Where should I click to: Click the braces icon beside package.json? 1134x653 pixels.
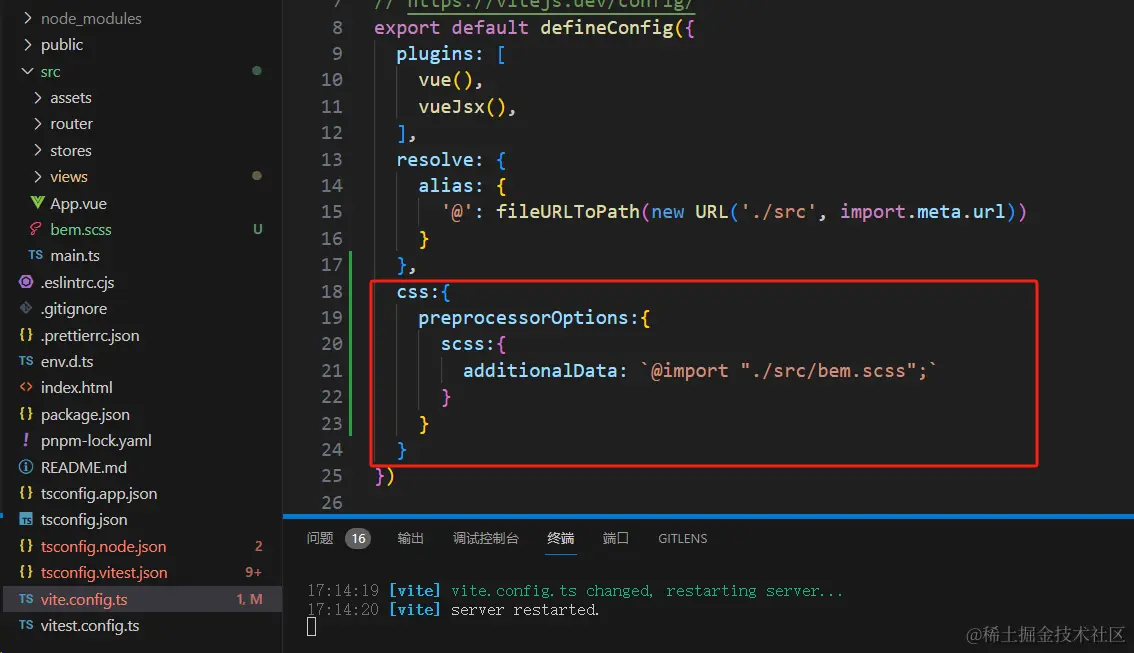[x=26, y=413]
